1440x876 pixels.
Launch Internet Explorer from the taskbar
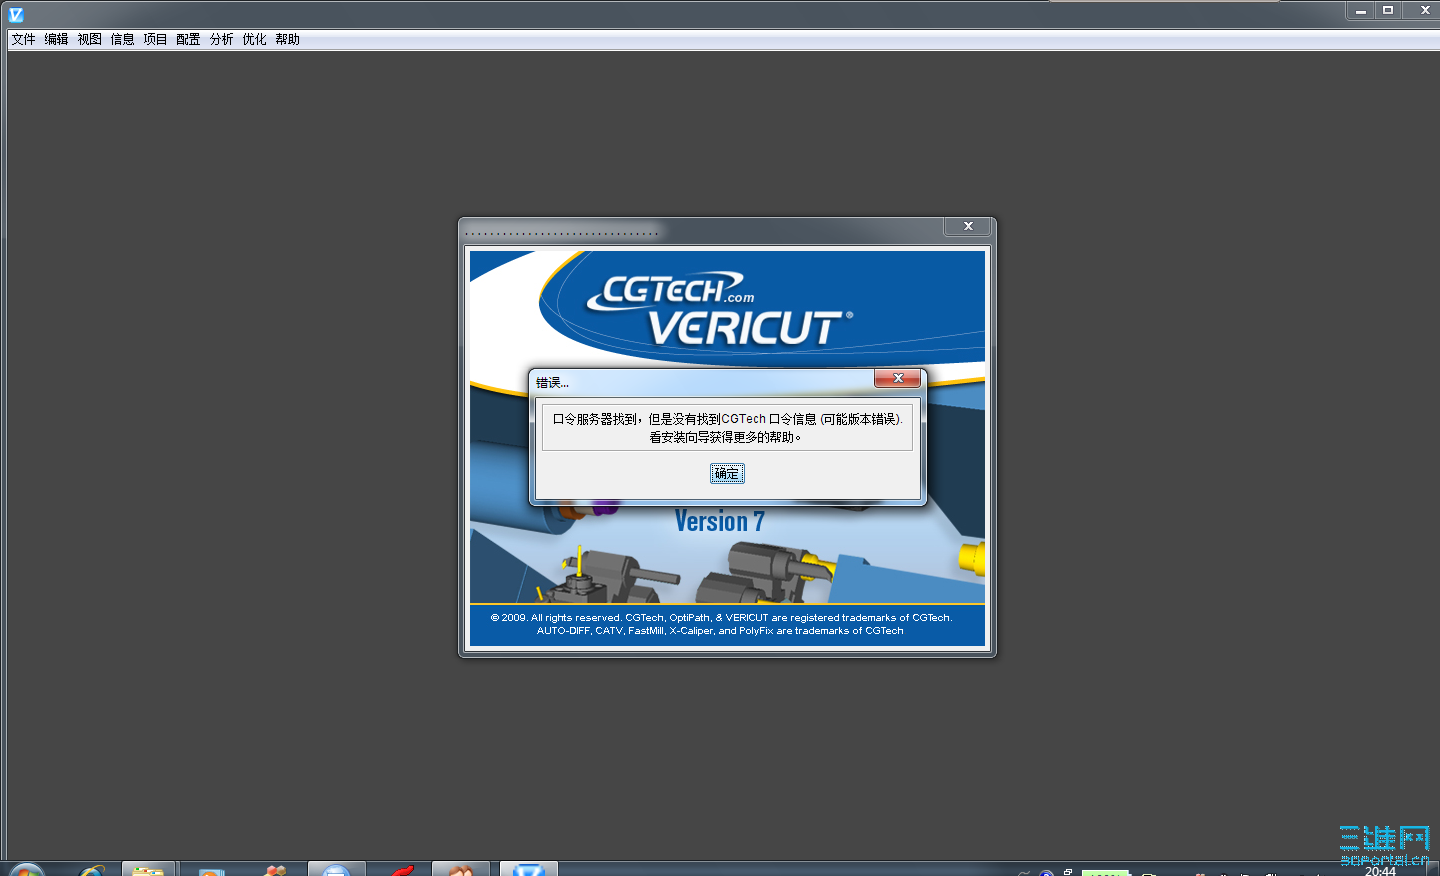point(91,870)
